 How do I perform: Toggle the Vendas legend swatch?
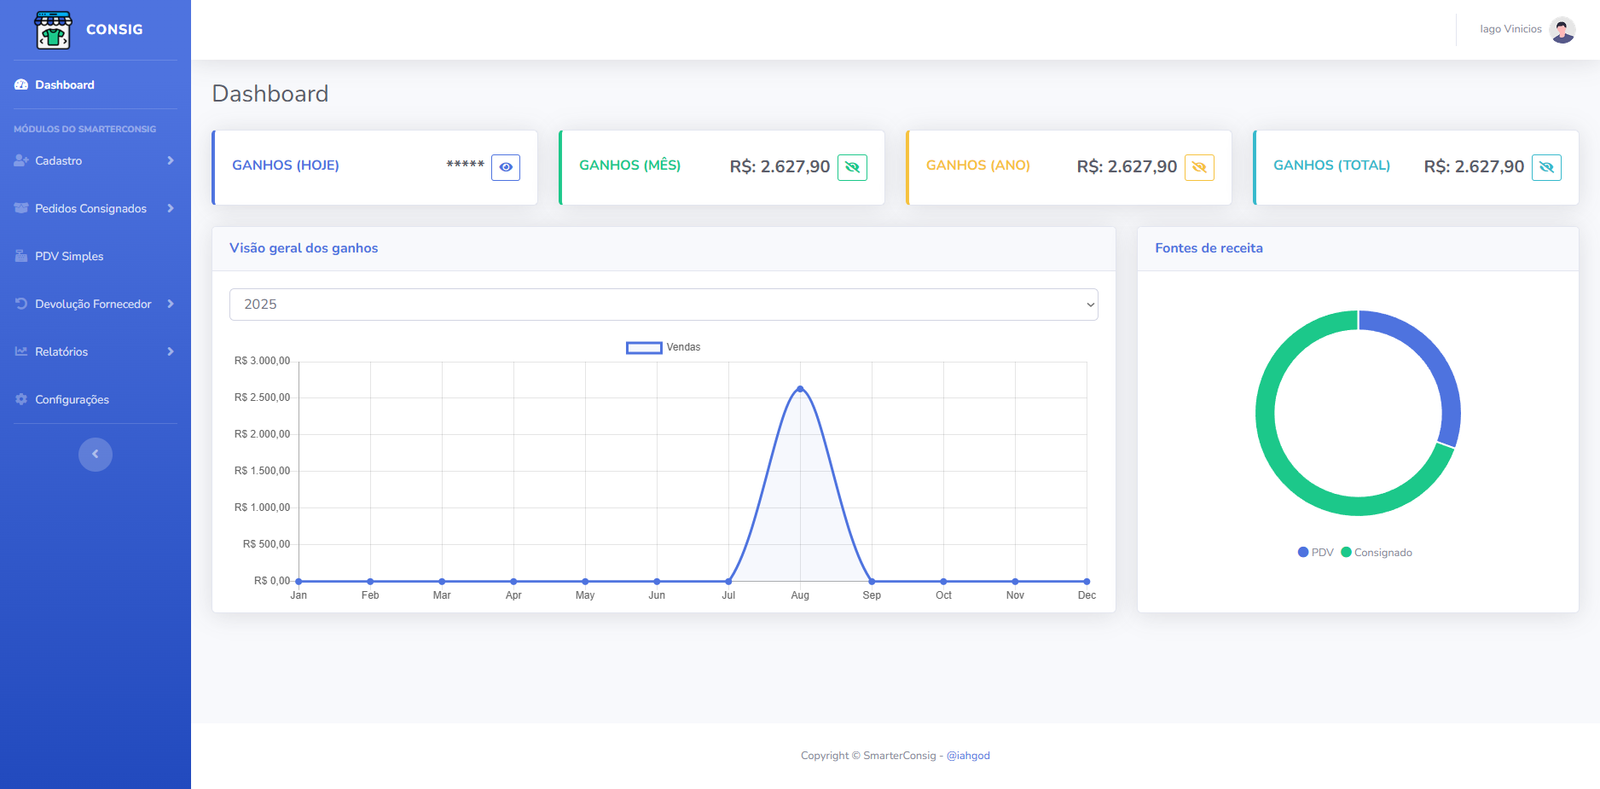pyautogui.click(x=644, y=347)
